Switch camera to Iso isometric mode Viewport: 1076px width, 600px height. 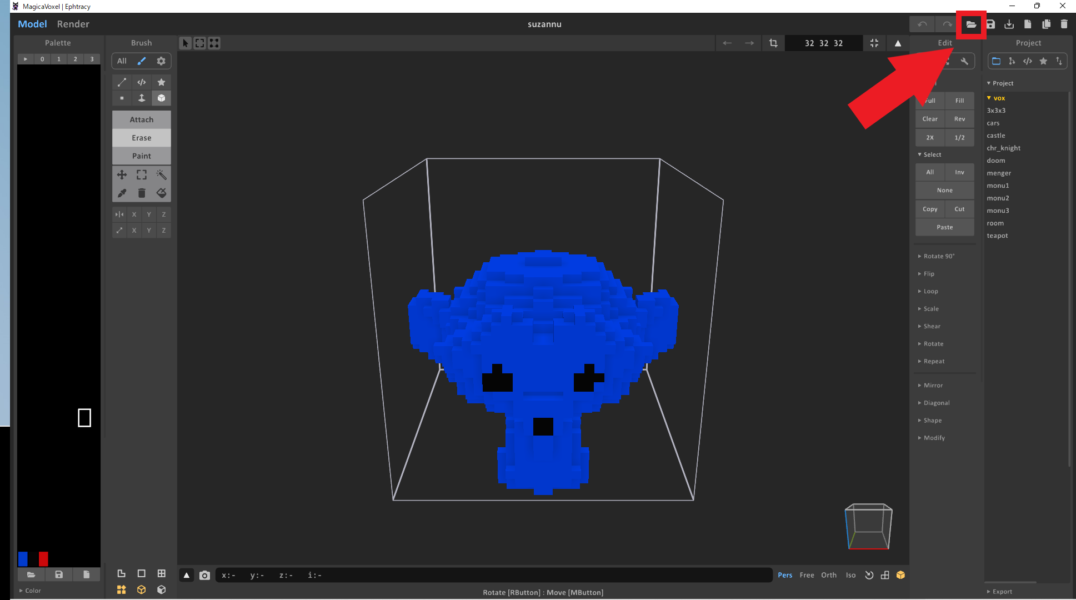[x=851, y=575]
